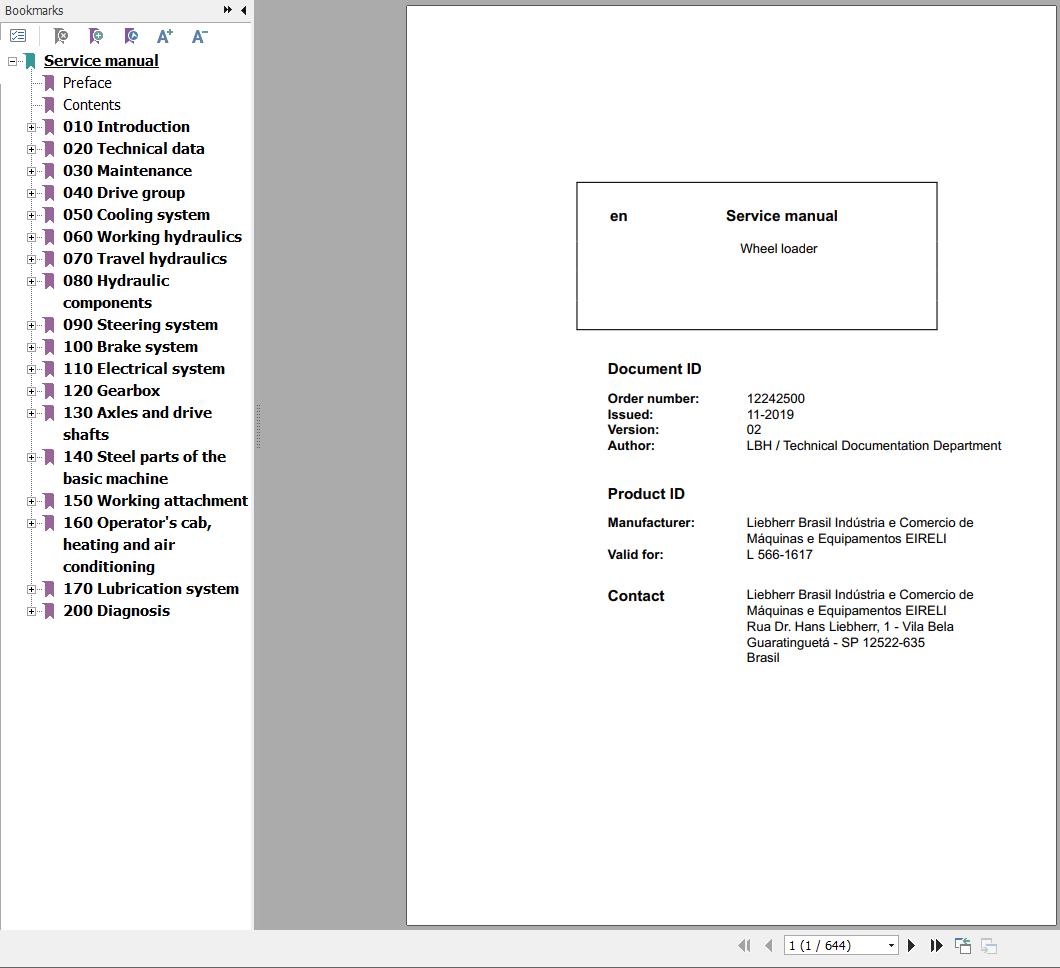Screen dimensions: 1060x968
Task: Open the page number dropdown
Action: (x=892, y=945)
